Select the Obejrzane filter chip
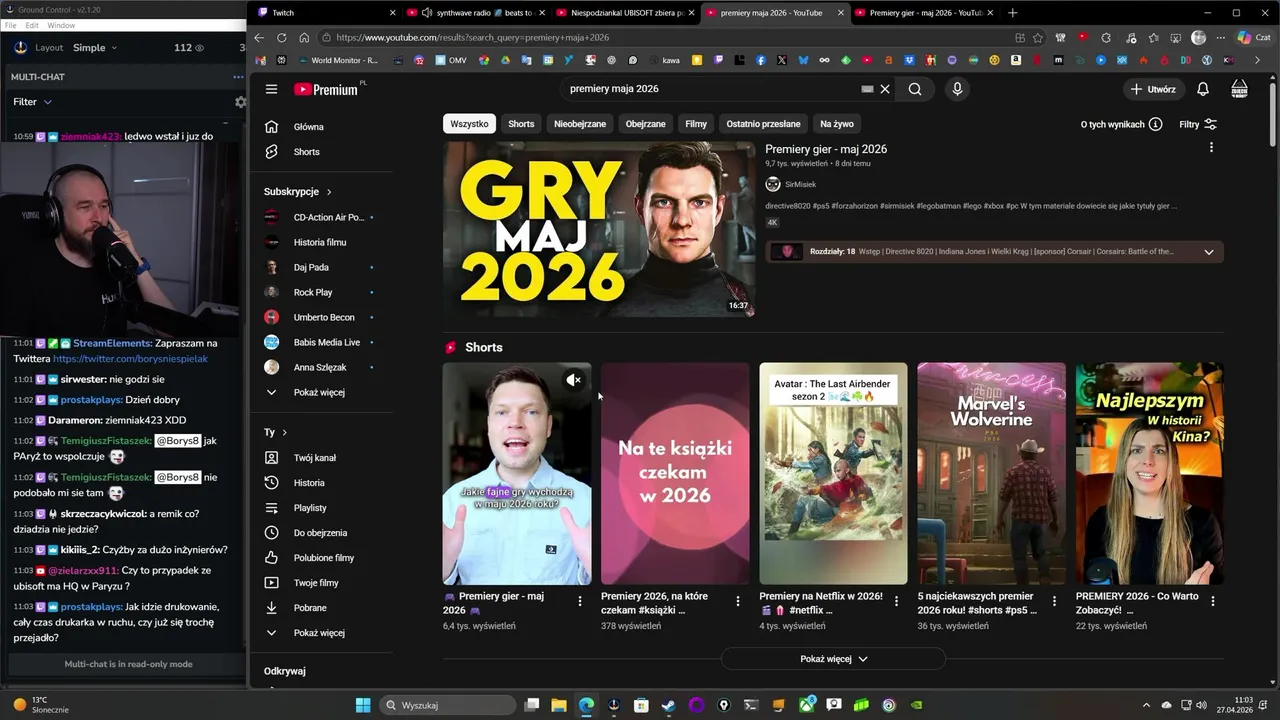1280x720 pixels. pyautogui.click(x=645, y=124)
